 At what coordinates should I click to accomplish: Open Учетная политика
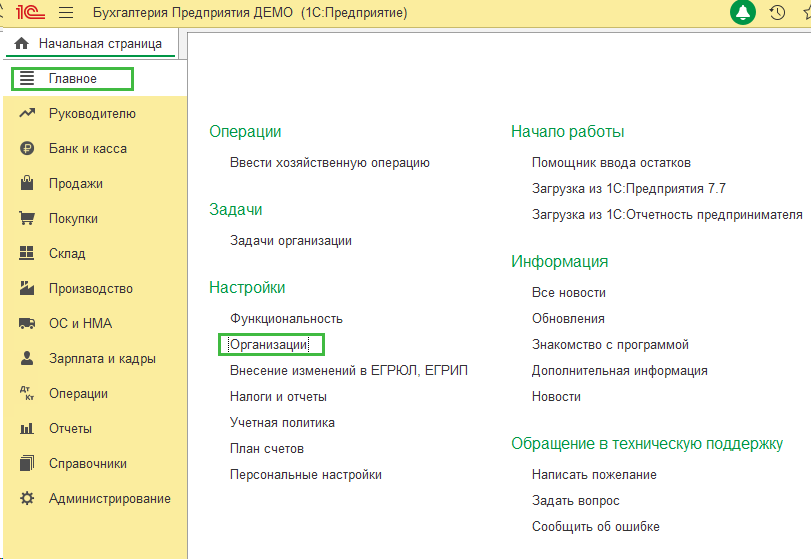pos(282,422)
